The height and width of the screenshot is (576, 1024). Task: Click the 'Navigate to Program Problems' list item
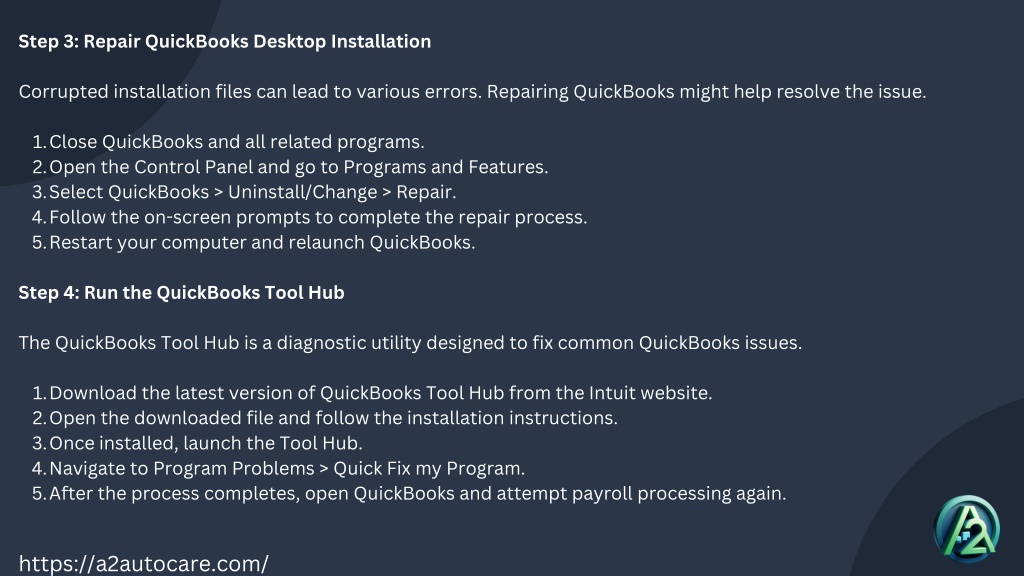coord(278,468)
